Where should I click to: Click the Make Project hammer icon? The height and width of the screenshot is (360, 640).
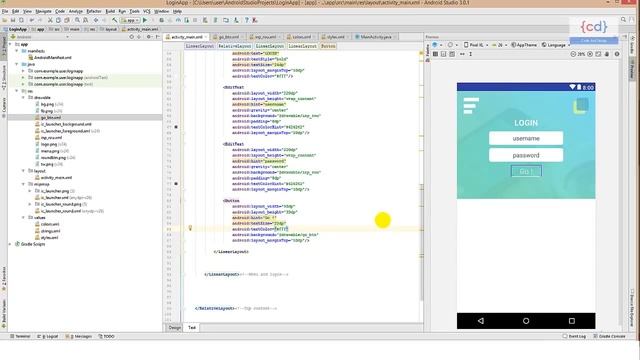coord(115,20)
